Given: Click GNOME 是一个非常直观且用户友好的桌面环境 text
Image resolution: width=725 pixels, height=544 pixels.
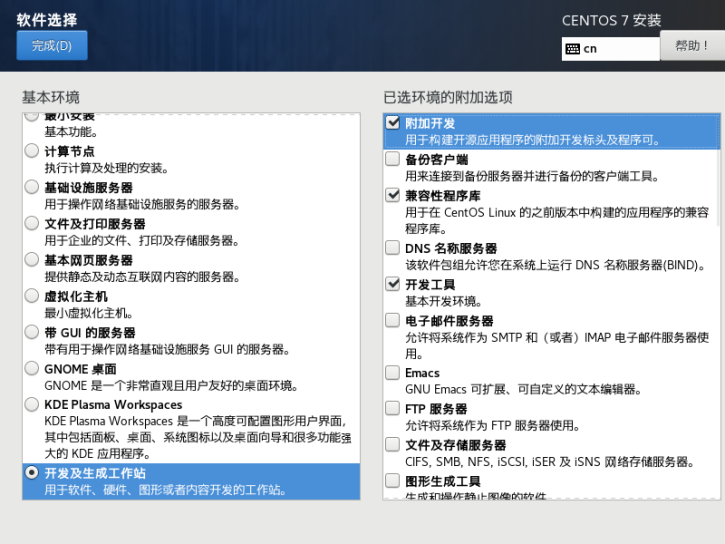Looking at the screenshot, I should click(x=171, y=385).
